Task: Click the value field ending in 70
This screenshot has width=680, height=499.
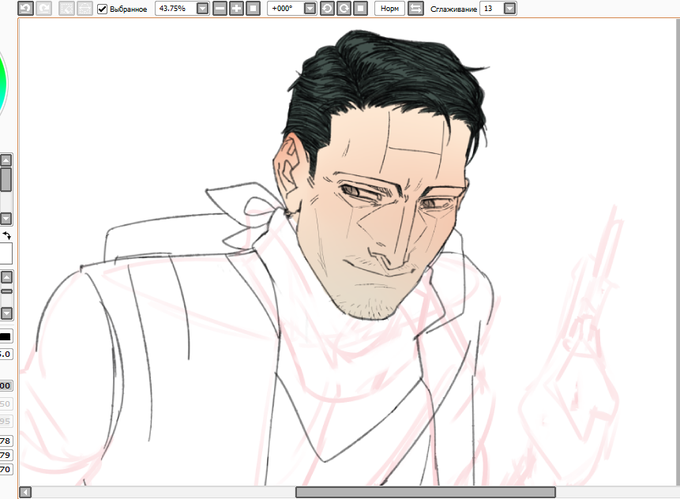Action: (6, 469)
